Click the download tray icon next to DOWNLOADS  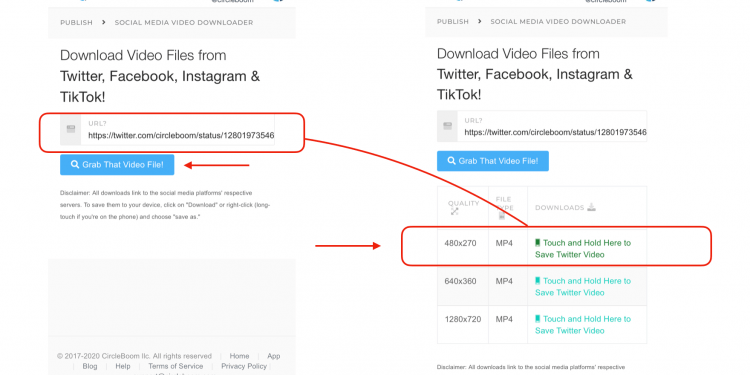pyautogui.click(x=592, y=207)
